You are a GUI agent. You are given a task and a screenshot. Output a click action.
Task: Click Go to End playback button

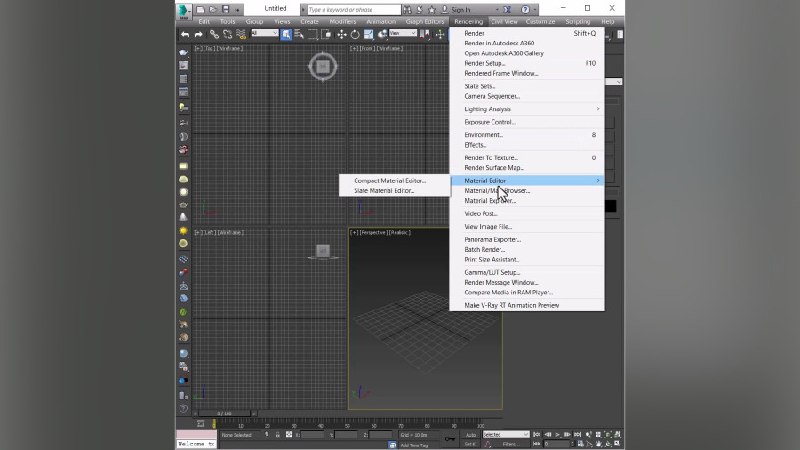[x=578, y=435]
